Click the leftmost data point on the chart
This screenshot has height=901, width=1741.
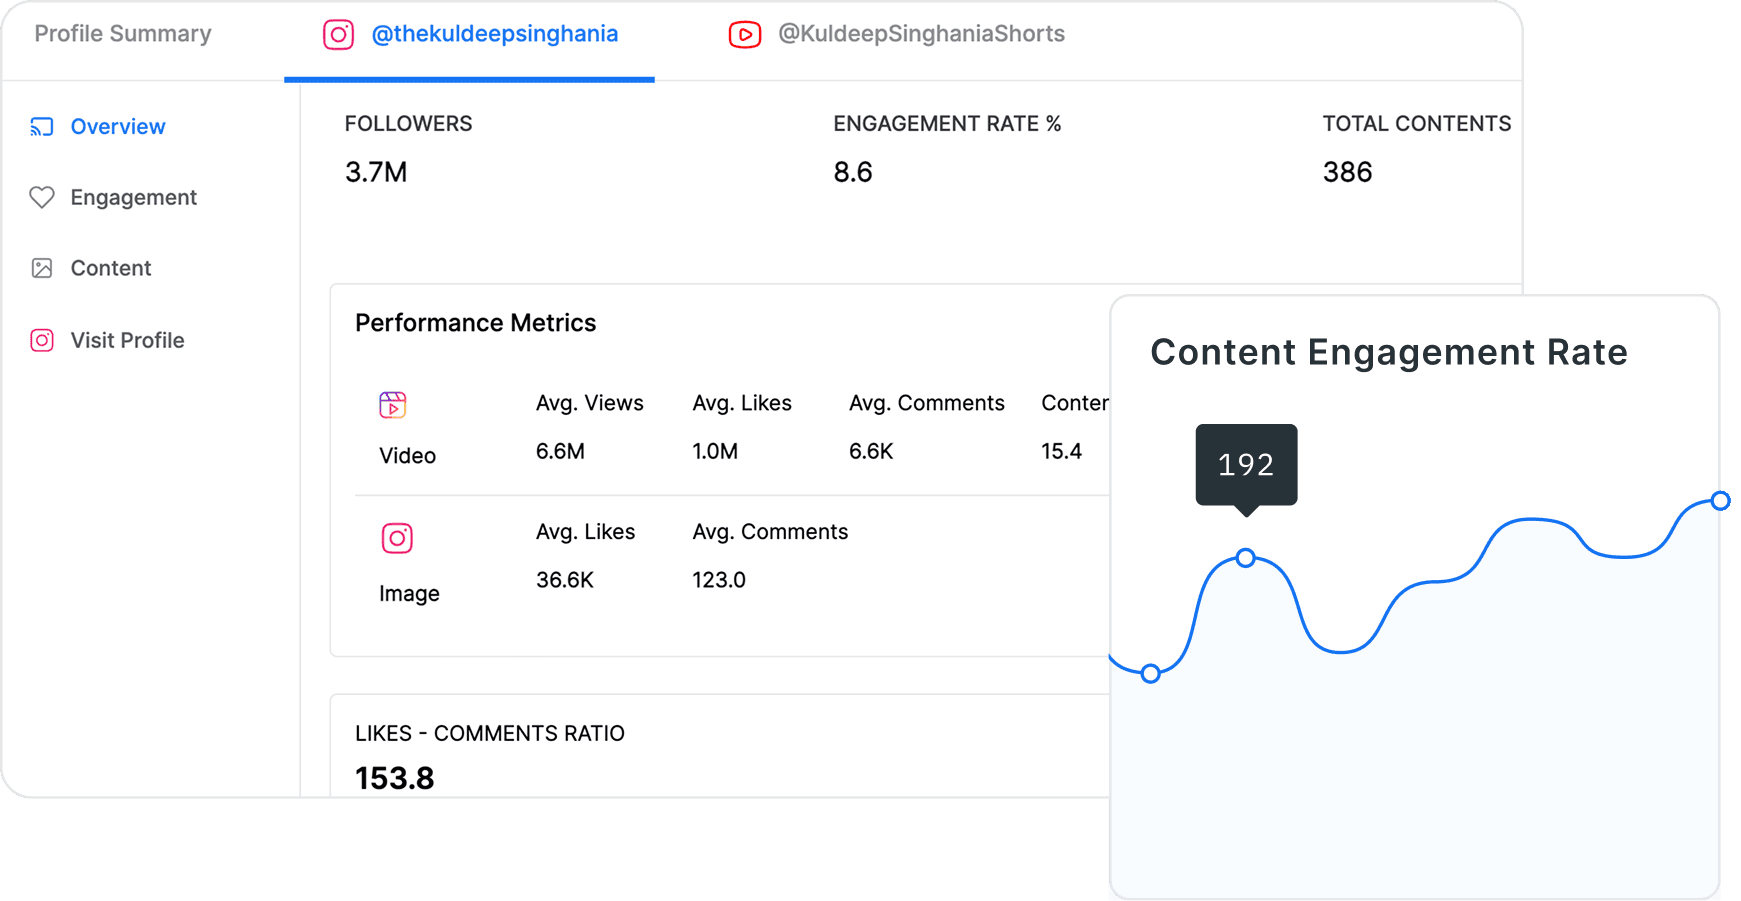click(x=1151, y=673)
